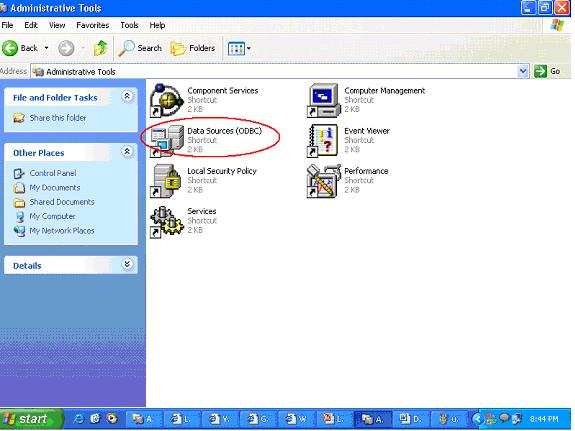Click the Outlook Express Quick Launch icon

(95, 419)
